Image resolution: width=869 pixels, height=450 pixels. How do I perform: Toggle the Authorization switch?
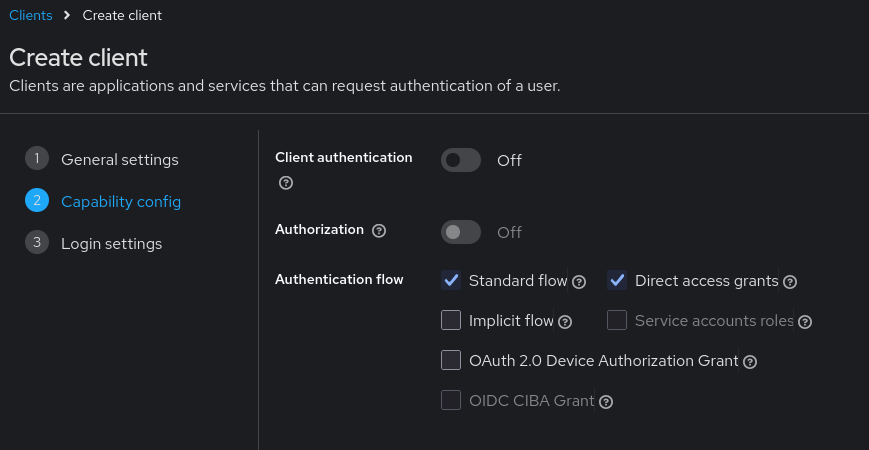click(461, 232)
